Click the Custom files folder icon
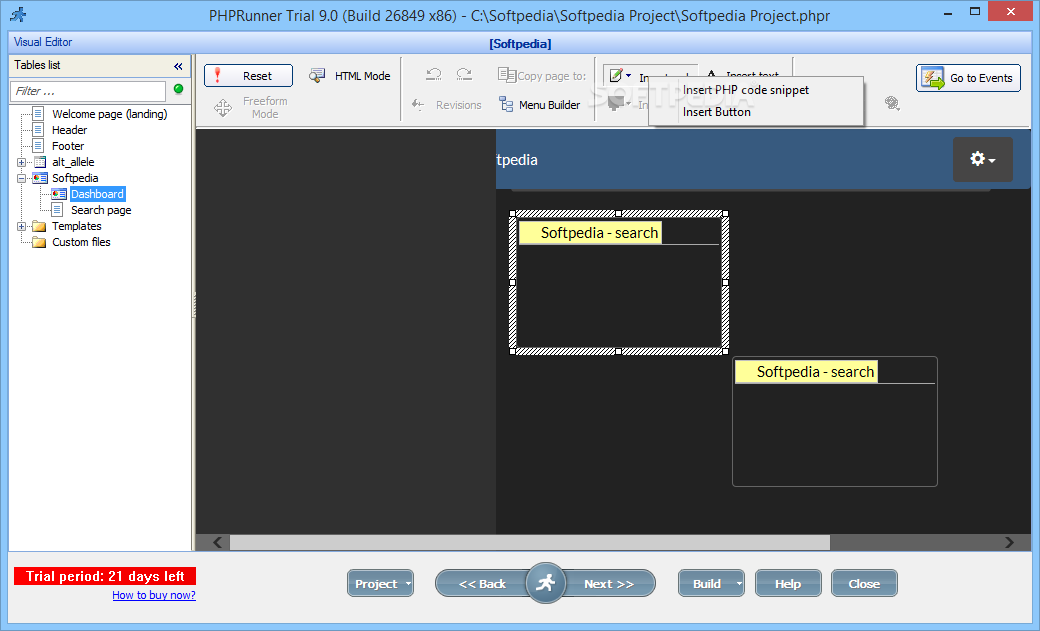 point(39,242)
